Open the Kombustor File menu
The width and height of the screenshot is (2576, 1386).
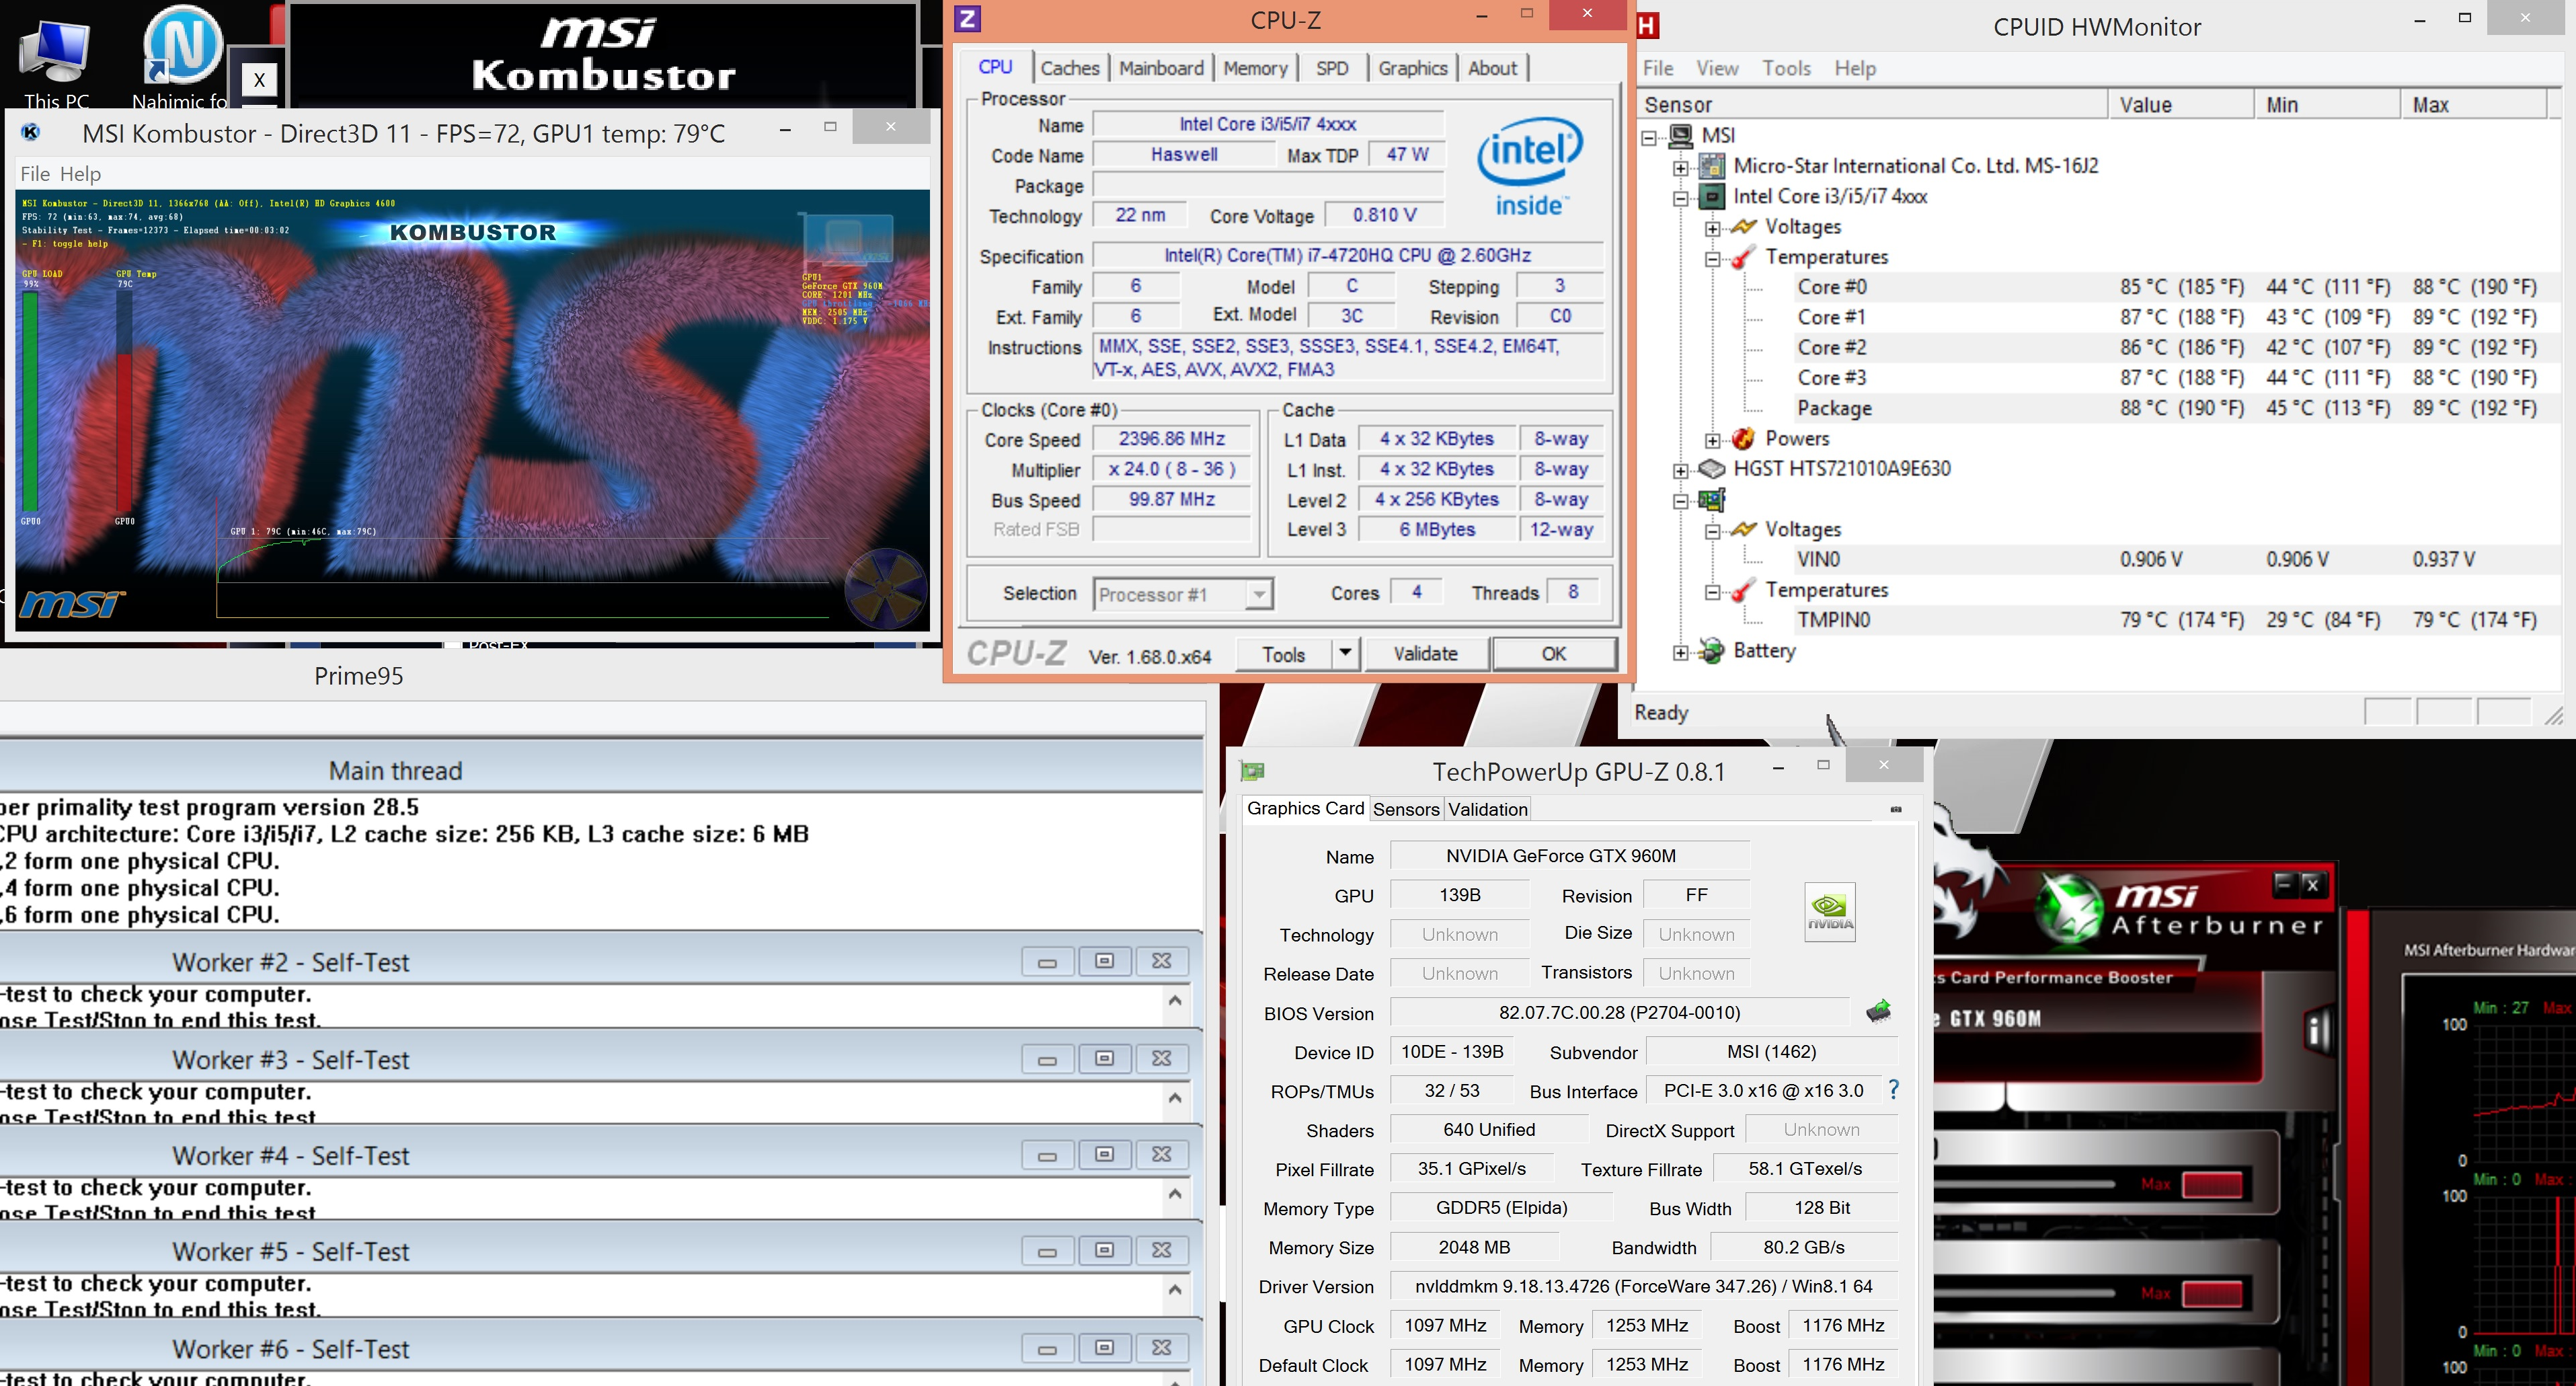point(35,174)
